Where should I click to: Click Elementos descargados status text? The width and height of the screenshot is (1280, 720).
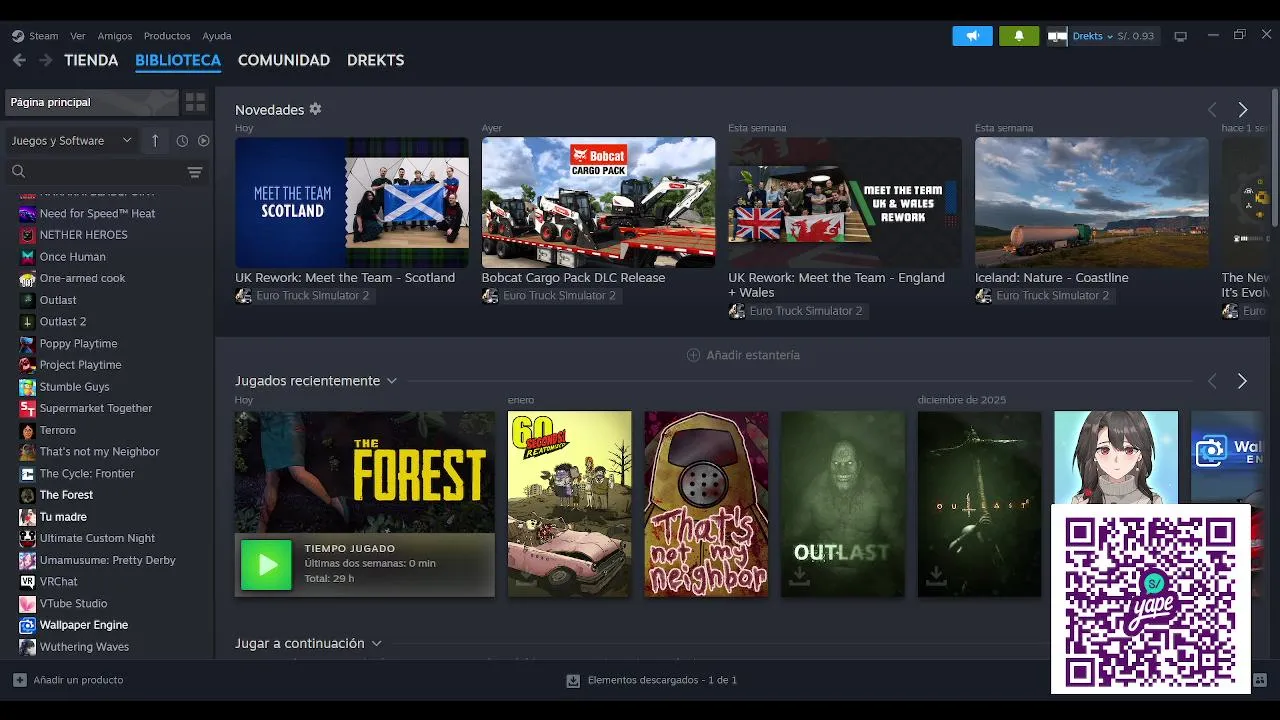(x=662, y=680)
